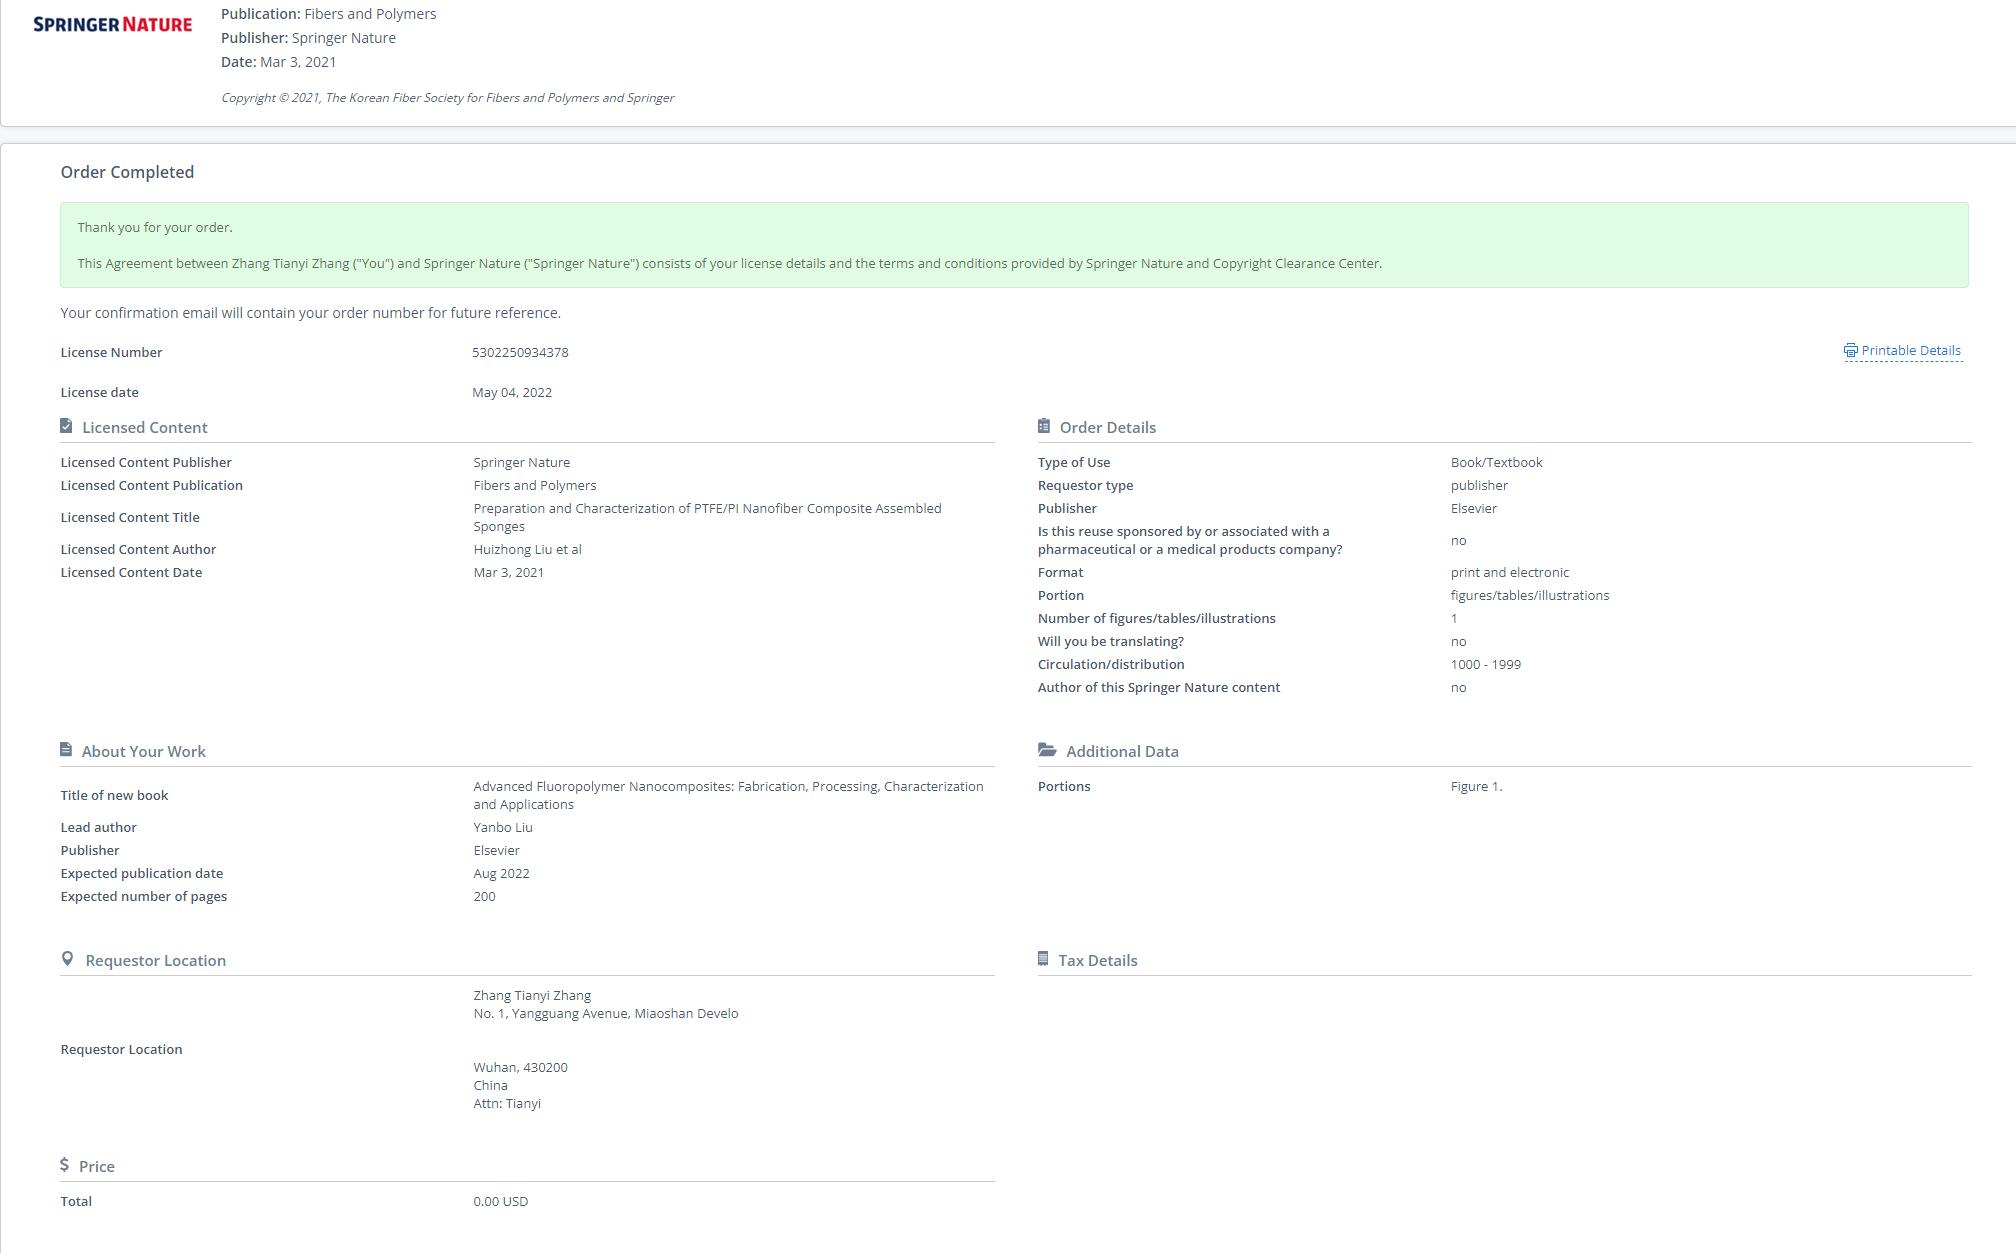2016x1253 pixels.
Task: Click the license number 5302250934378
Action: click(520, 352)
